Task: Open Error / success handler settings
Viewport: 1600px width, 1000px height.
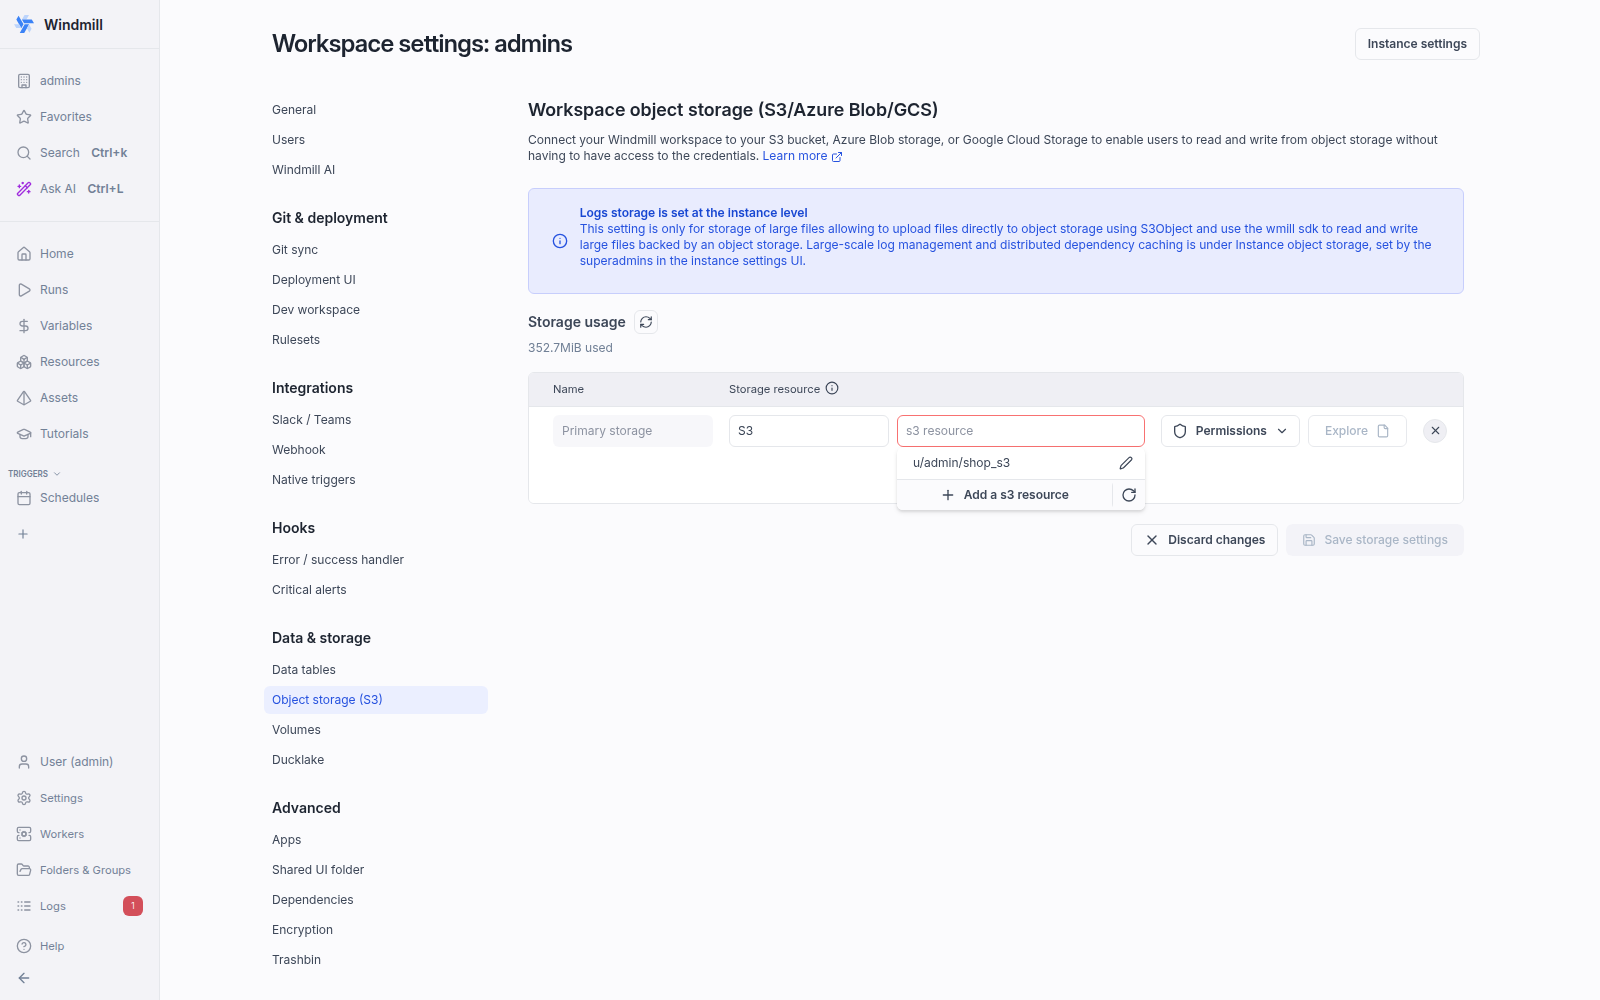Action: coord(338,560)
